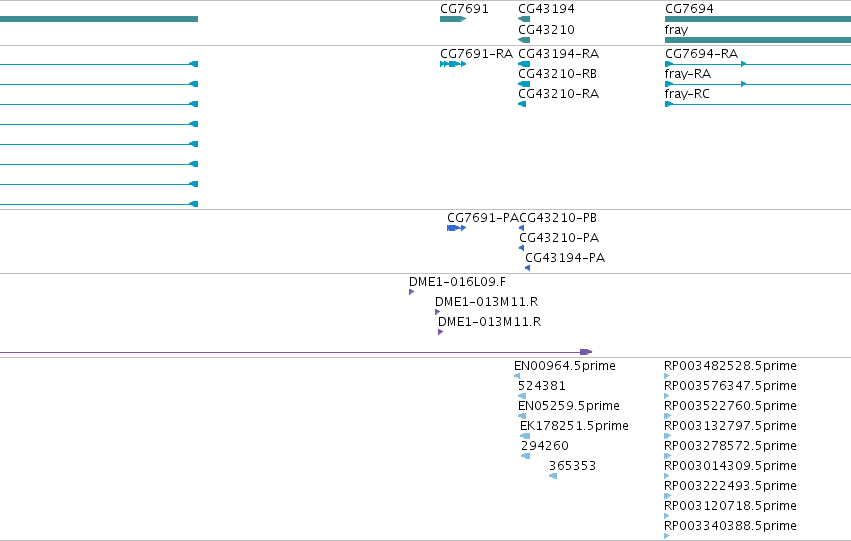This screenshot has height=541, width=851.
Task: Open the CG43194-PA protein label
Action: point(565,258)
